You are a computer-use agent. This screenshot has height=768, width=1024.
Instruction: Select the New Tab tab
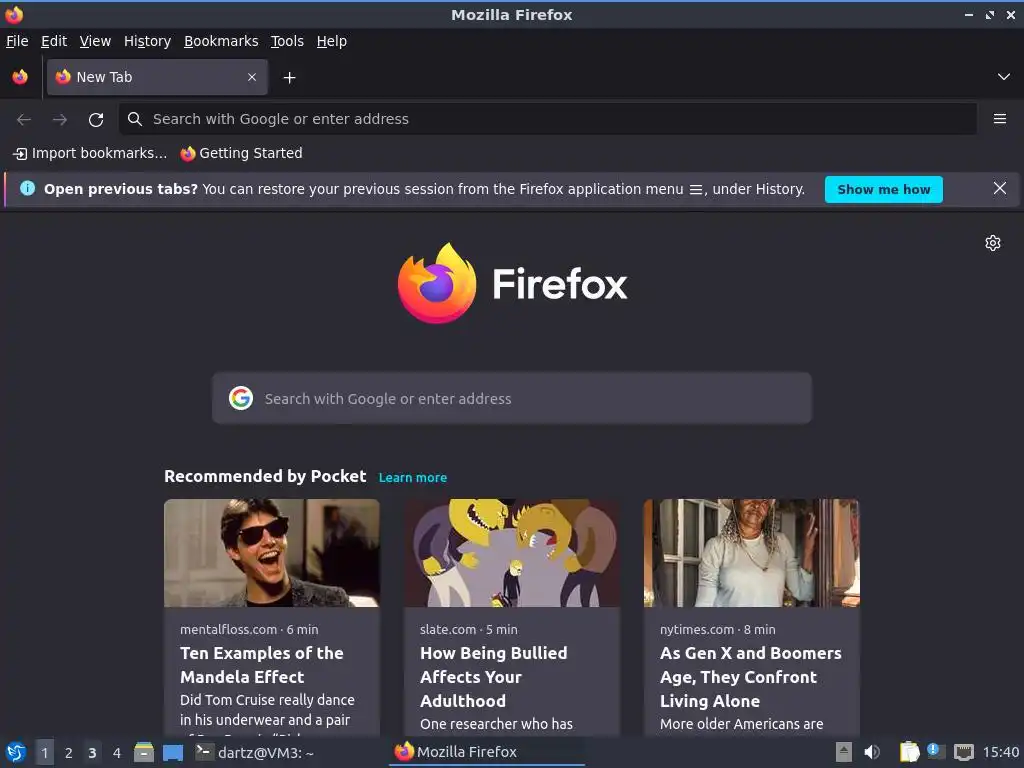click(157, 77)
